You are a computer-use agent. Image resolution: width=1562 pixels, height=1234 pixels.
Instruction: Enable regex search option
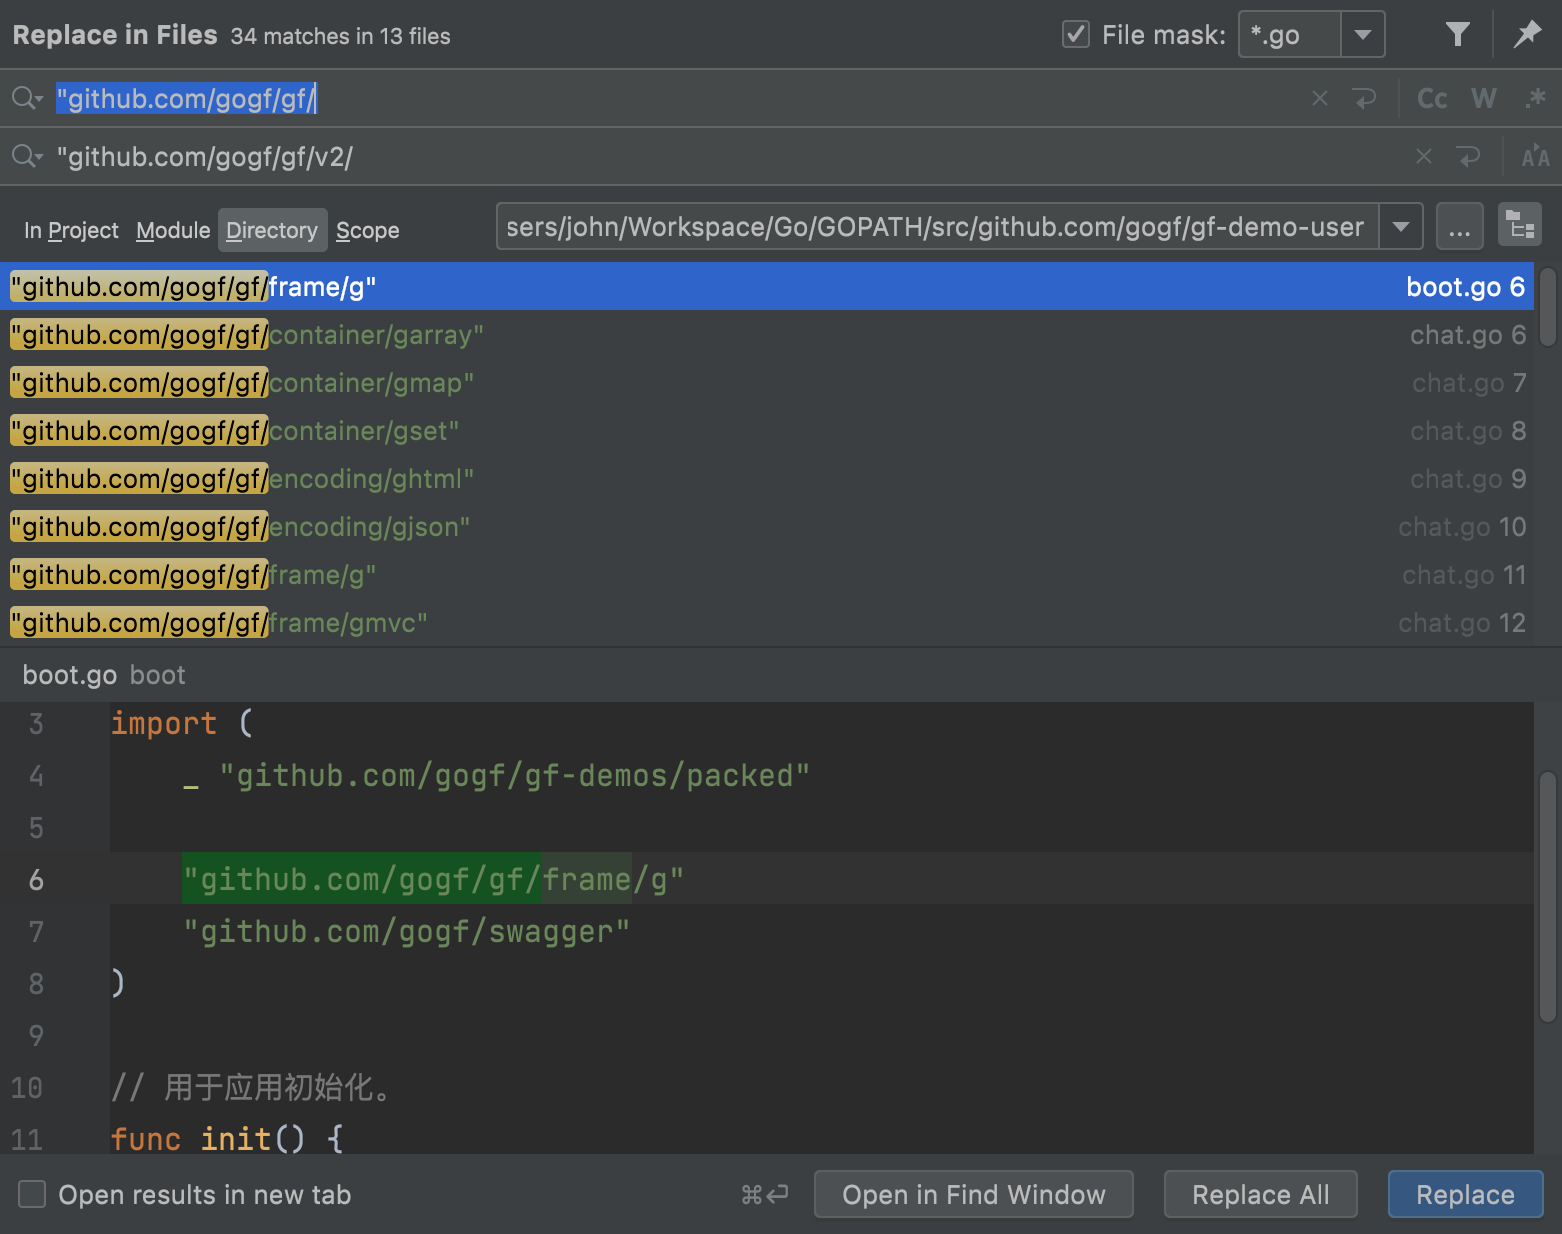[1535, 98]
